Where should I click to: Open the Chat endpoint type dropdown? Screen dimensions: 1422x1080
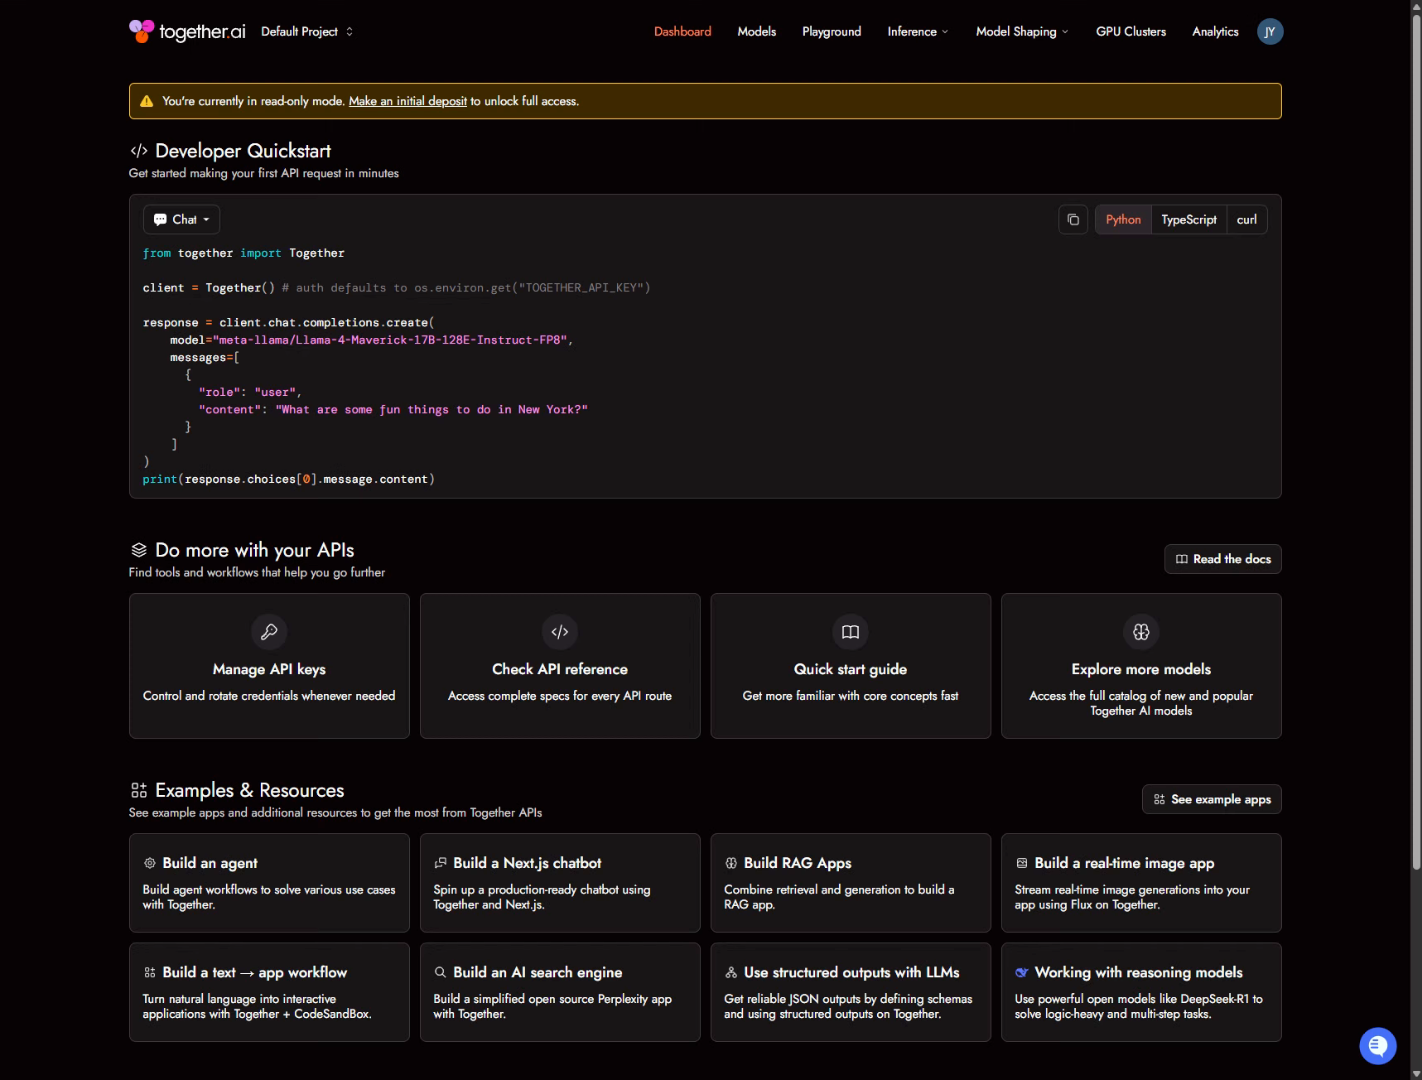pyautogui.click(x=181, y=220)
